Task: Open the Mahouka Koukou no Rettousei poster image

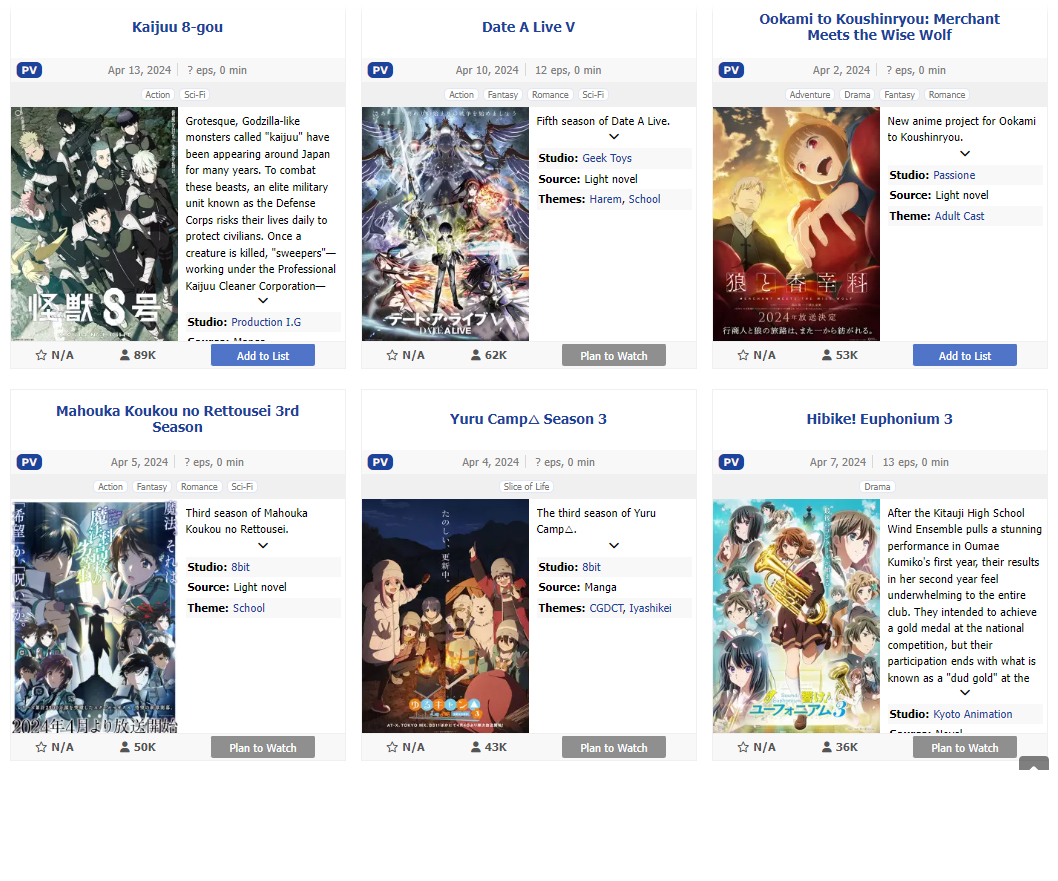Action: [94, 616]
